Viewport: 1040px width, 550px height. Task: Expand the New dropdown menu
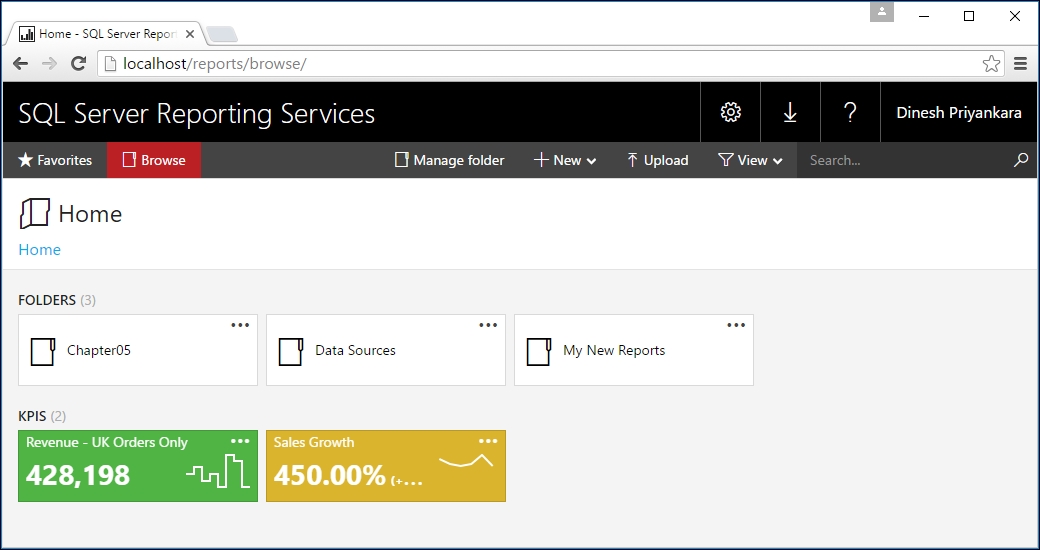(x=565, y=160)
